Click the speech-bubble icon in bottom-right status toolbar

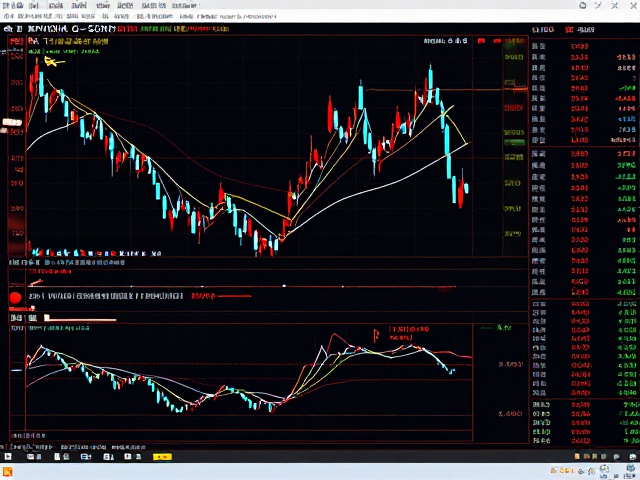(x=617, y=457)
